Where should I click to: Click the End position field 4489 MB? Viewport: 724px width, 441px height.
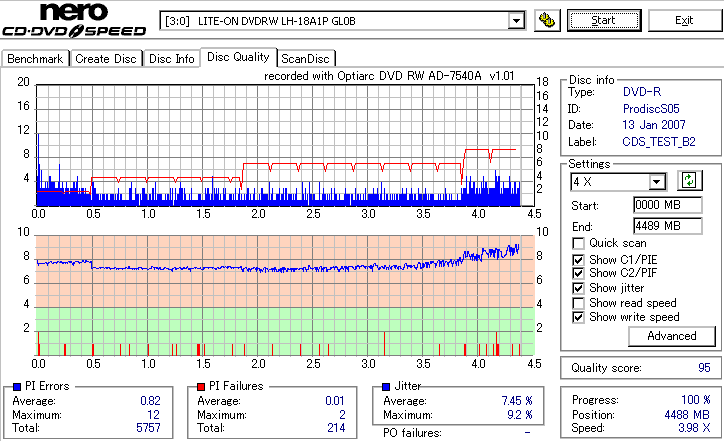668,226
